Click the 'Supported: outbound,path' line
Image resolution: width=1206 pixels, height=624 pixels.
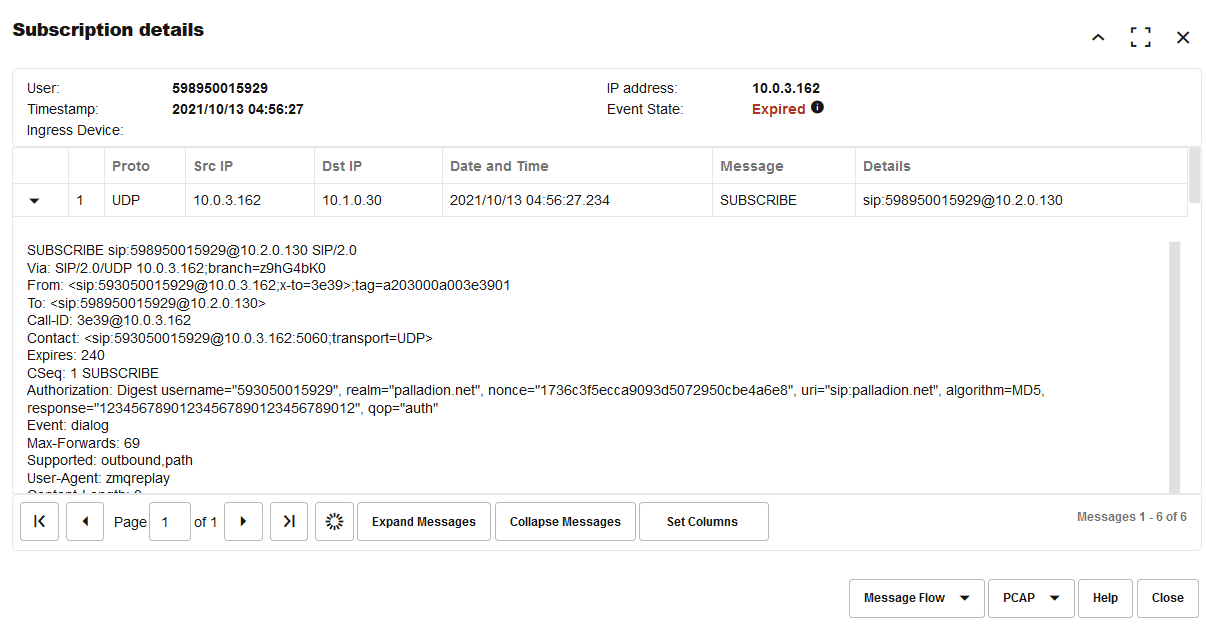(110, 460)
